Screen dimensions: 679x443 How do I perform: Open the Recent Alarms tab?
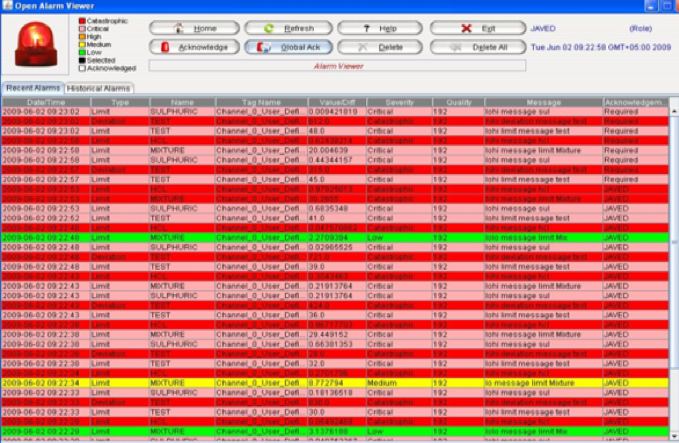pos(33,88)
